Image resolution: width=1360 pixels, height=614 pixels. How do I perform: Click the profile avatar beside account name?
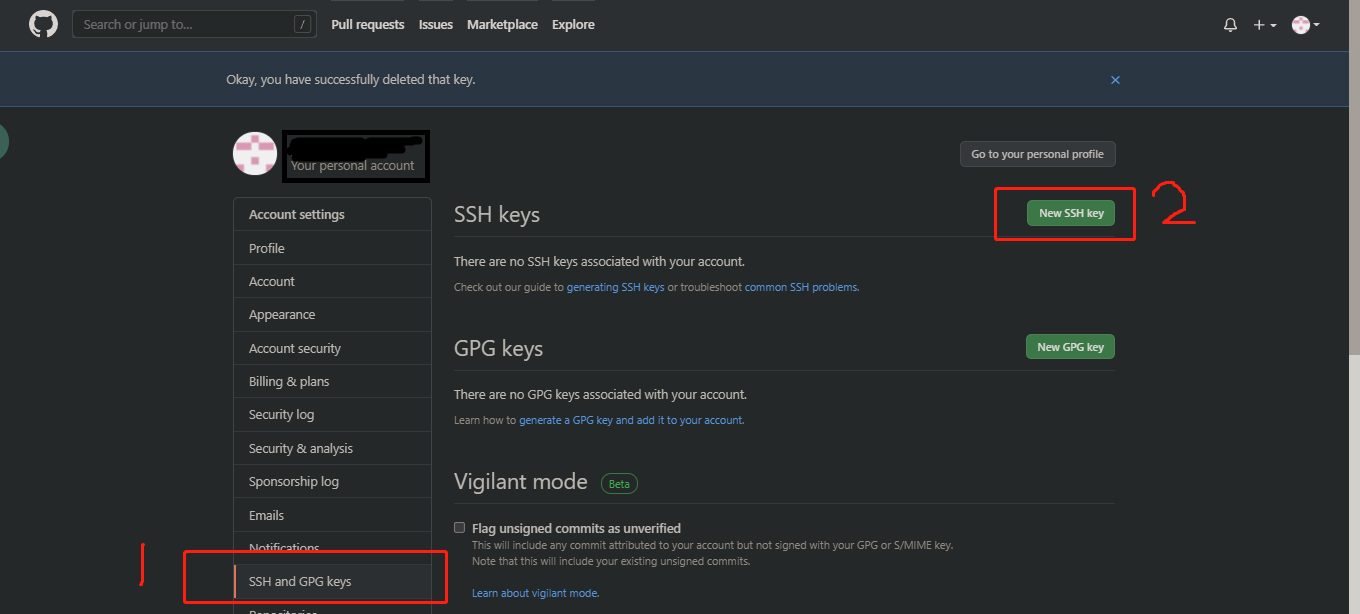pyautogui.click(x=255, y=154)
